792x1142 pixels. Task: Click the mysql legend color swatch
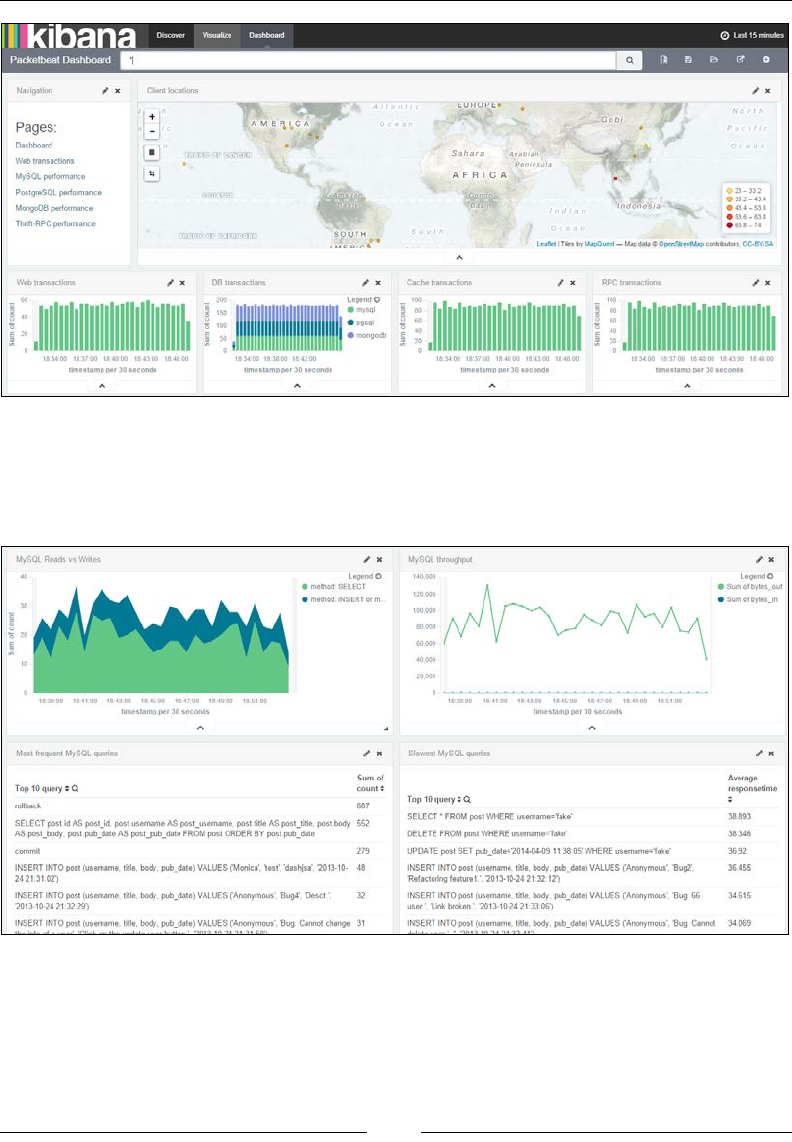(350, 310)
